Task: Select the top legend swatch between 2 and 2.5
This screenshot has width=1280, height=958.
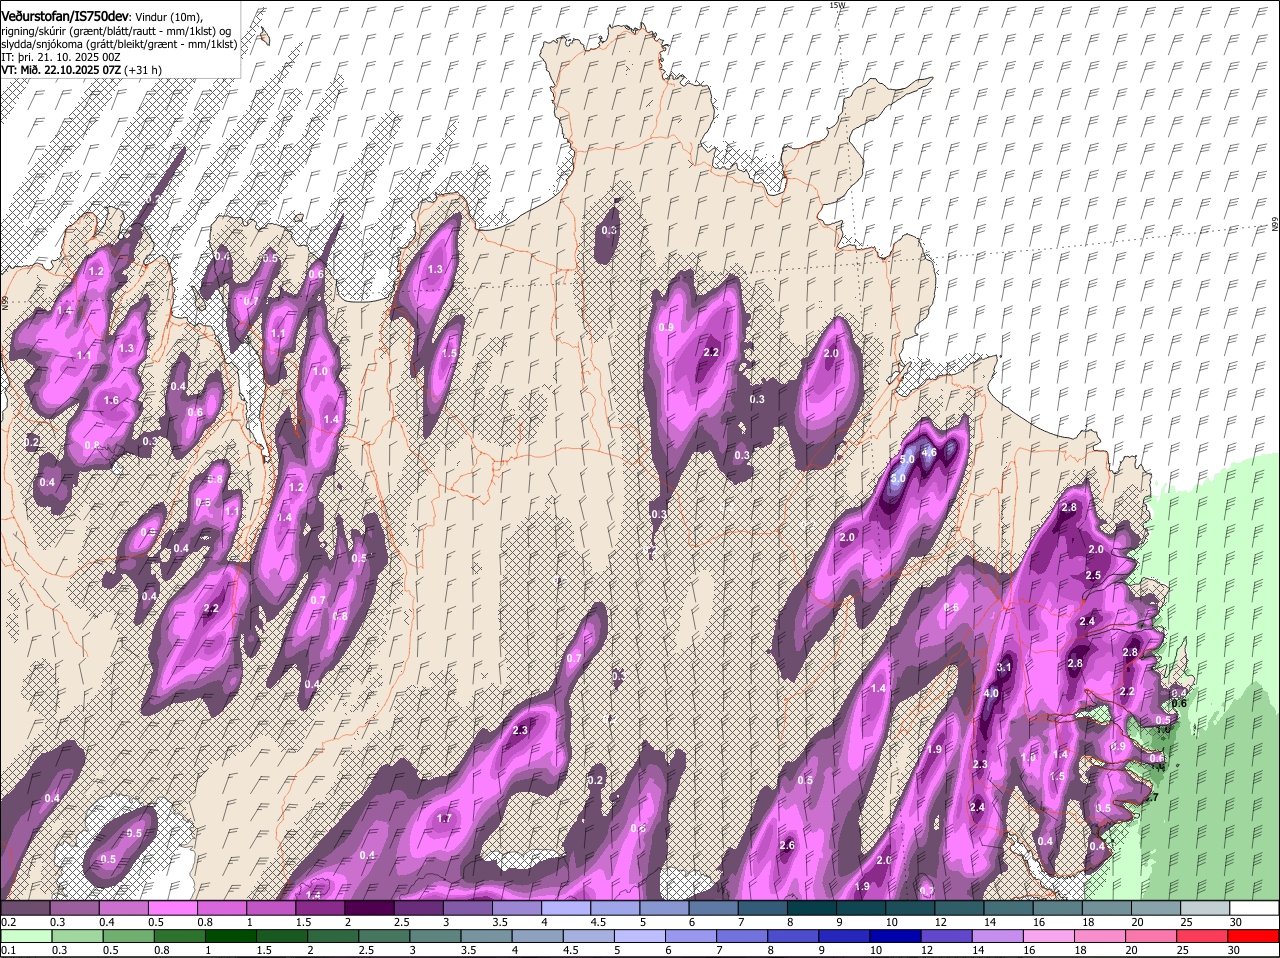Action: [369, 908]
